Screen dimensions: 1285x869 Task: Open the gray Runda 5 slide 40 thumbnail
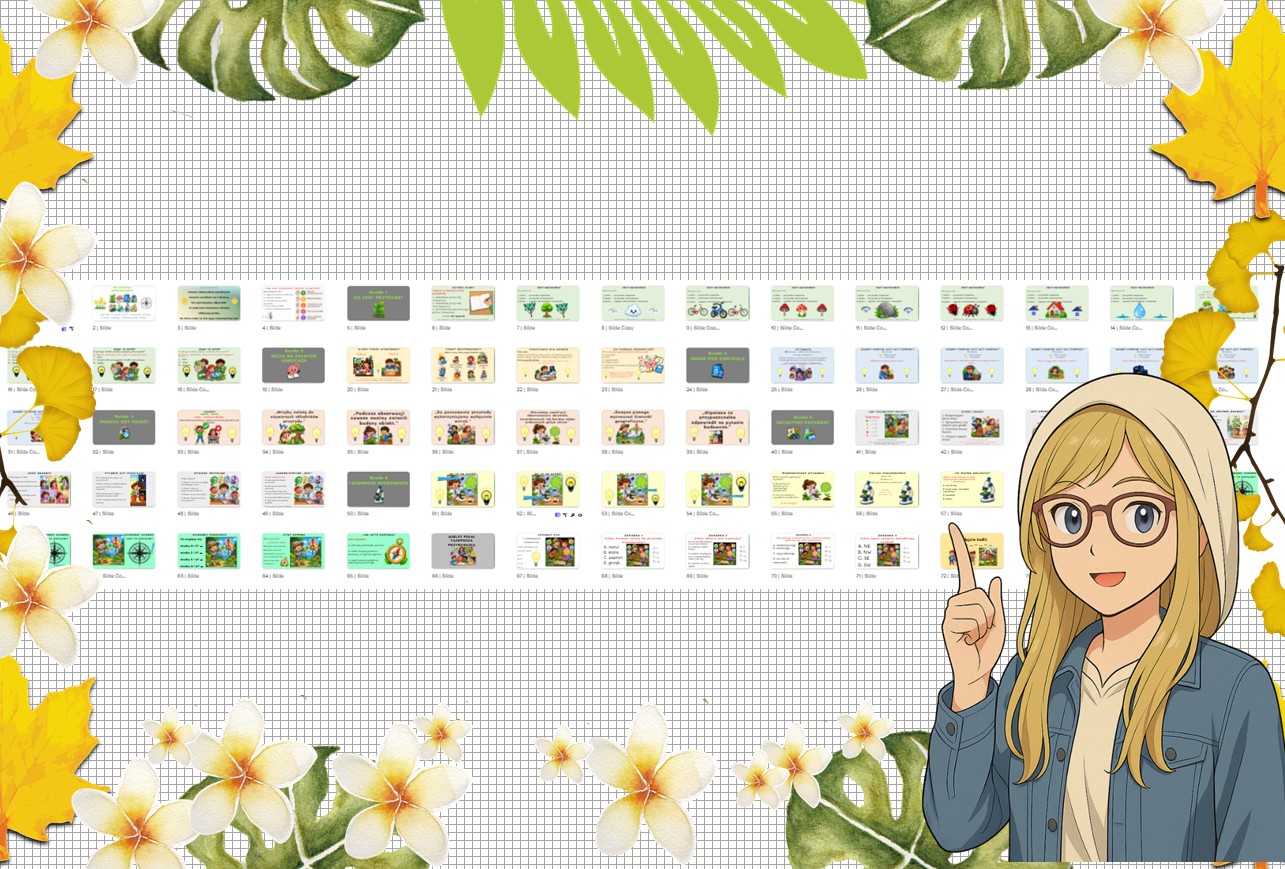coord(802,427)
